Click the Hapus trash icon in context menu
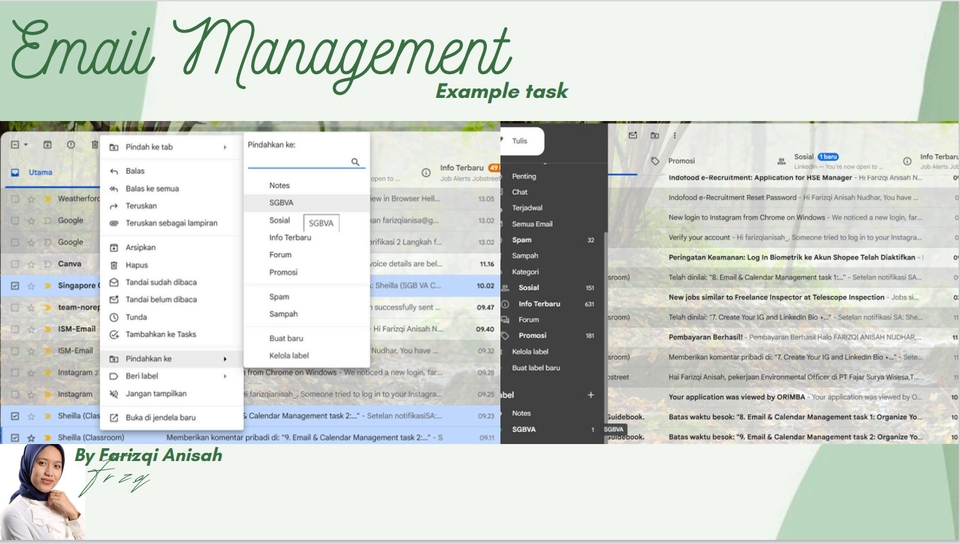The height and width of the screenshot is (544, 960). click(114, 265)
